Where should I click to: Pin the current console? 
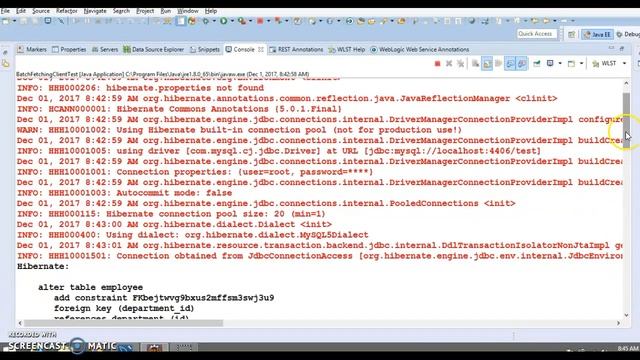pyautogui.click(x=537, y=64)
